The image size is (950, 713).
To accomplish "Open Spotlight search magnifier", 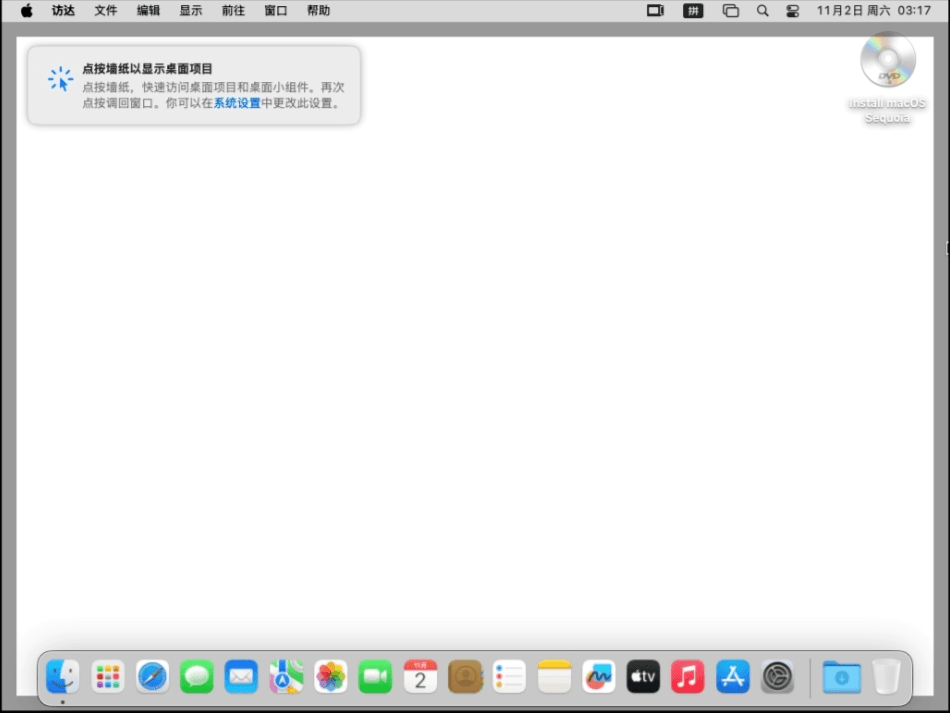I will pyautogui.click(x=762, y=11).
